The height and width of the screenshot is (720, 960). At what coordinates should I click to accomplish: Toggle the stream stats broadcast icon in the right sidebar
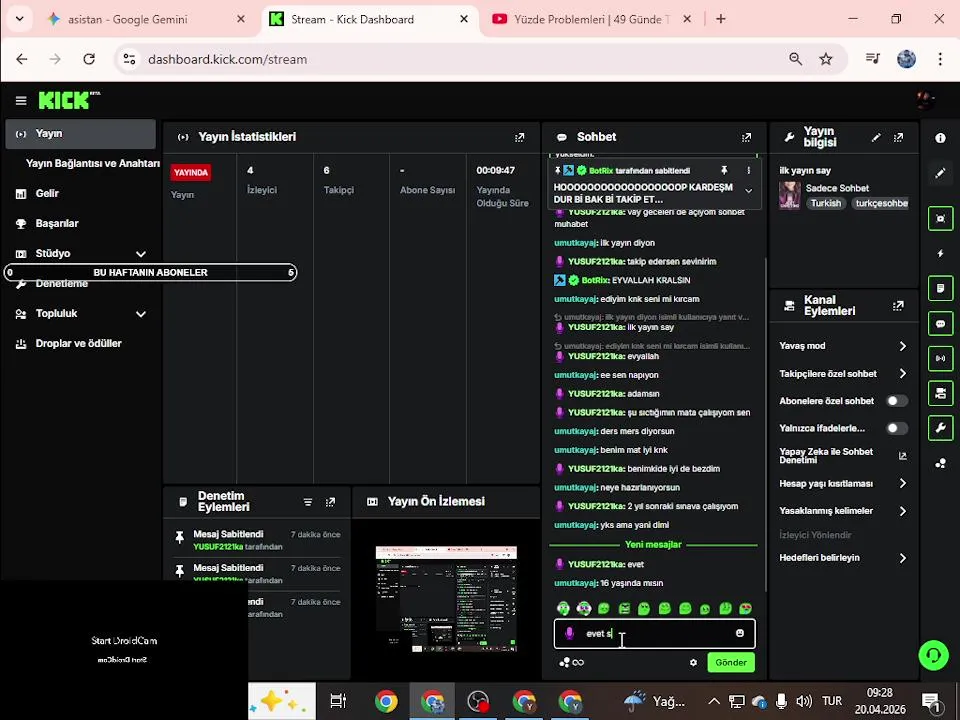940,358
